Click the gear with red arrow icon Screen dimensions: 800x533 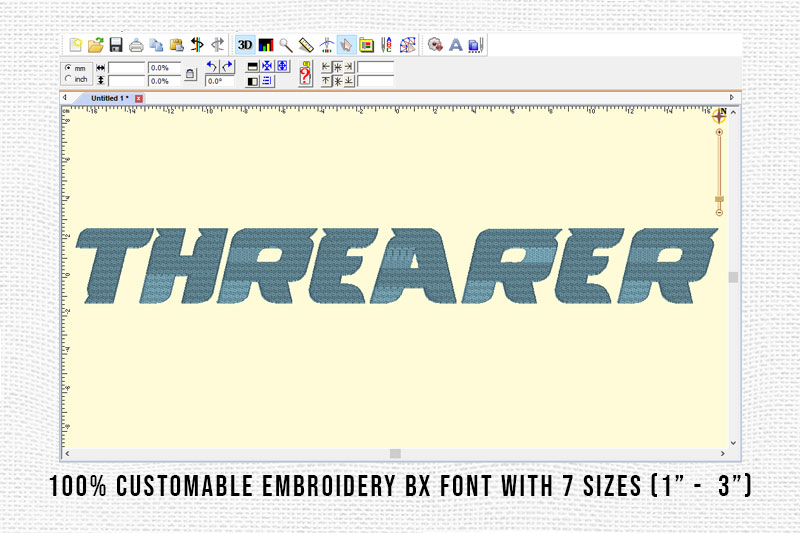pos(435,45)
